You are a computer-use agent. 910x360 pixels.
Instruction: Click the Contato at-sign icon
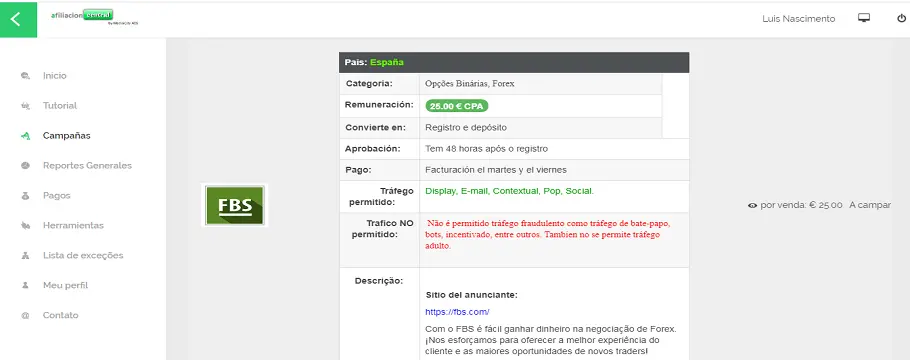[25, 316]
